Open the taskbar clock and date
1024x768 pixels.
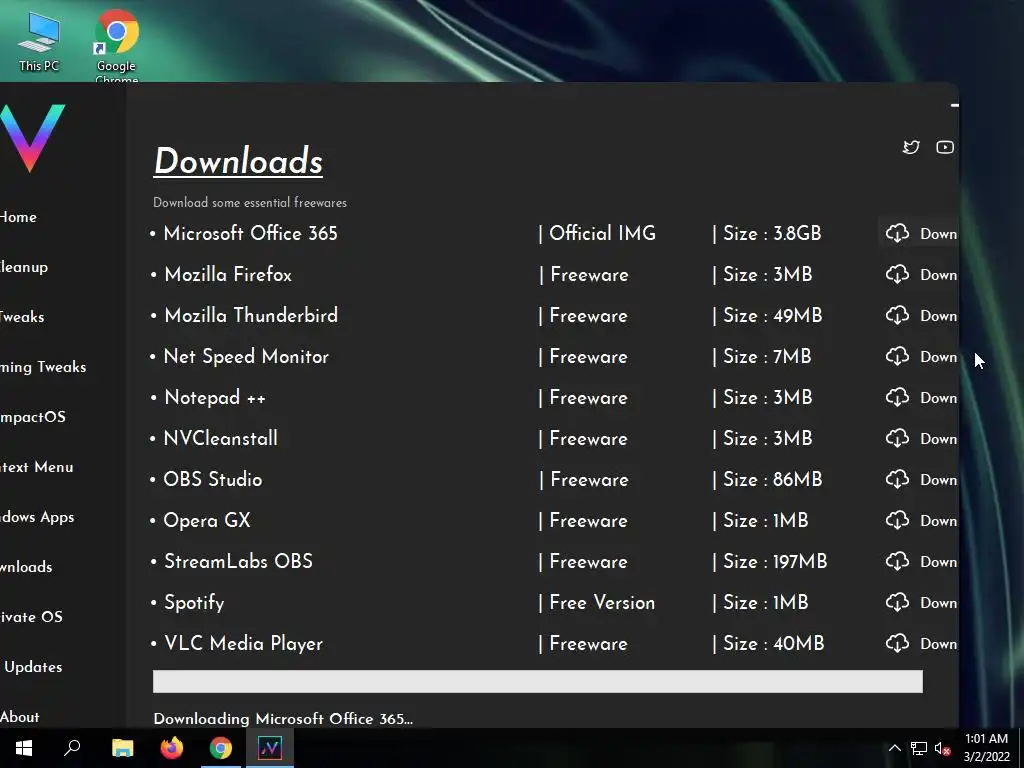click(987, 748)
